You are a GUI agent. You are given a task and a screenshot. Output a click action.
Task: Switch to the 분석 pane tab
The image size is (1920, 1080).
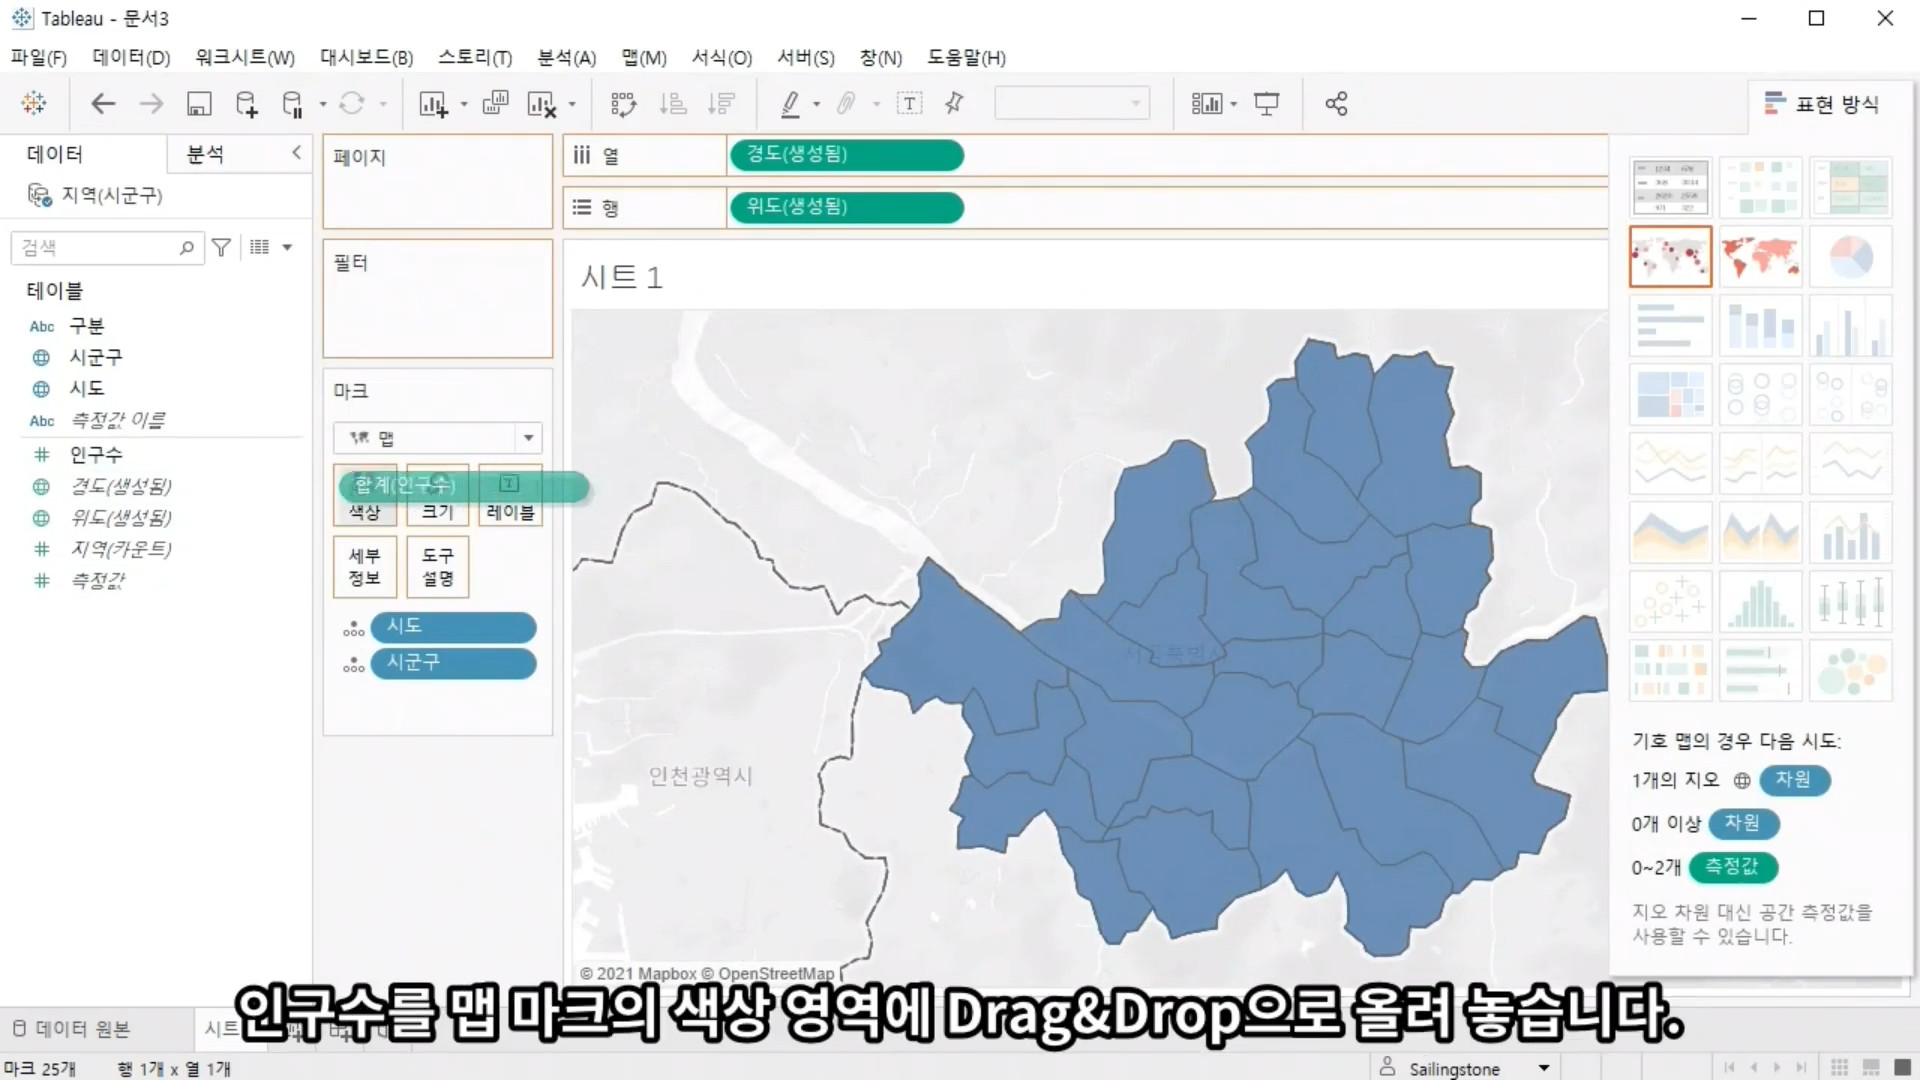(205, 154)
